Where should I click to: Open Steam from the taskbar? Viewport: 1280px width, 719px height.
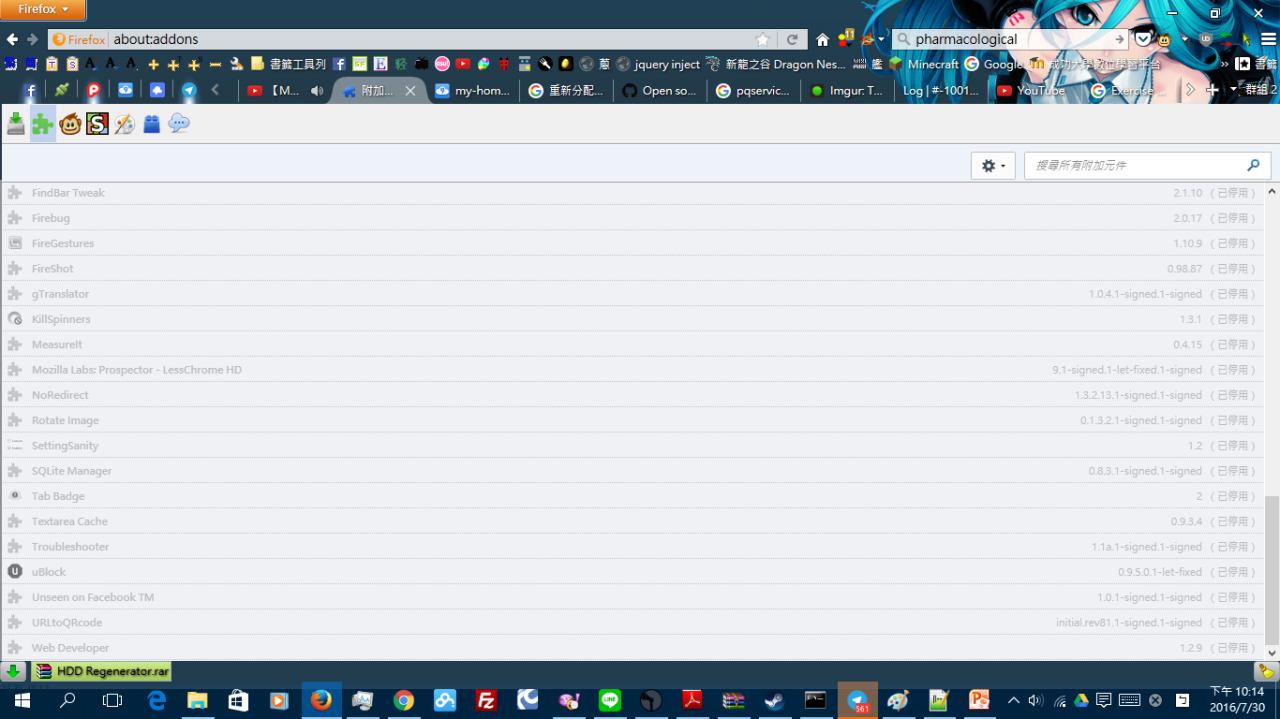pyautogui.click(x=775, y=701)
